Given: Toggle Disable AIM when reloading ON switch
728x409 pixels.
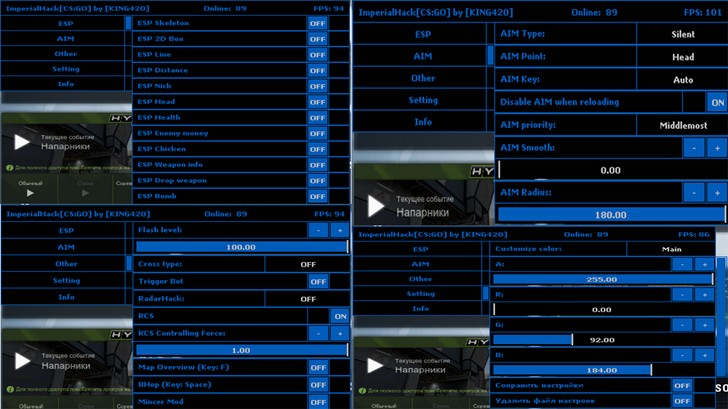Looking at the screenshot, I should pos(717,103).
